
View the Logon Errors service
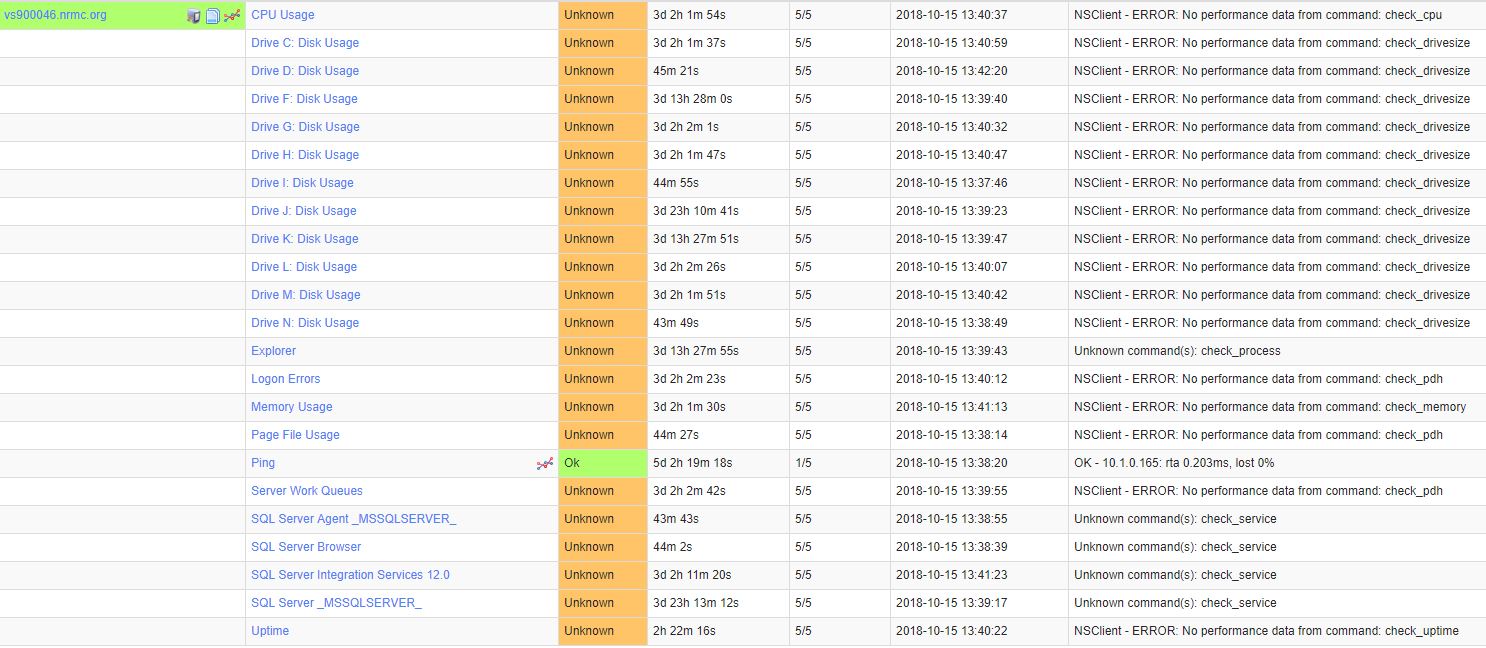point(285,379)
